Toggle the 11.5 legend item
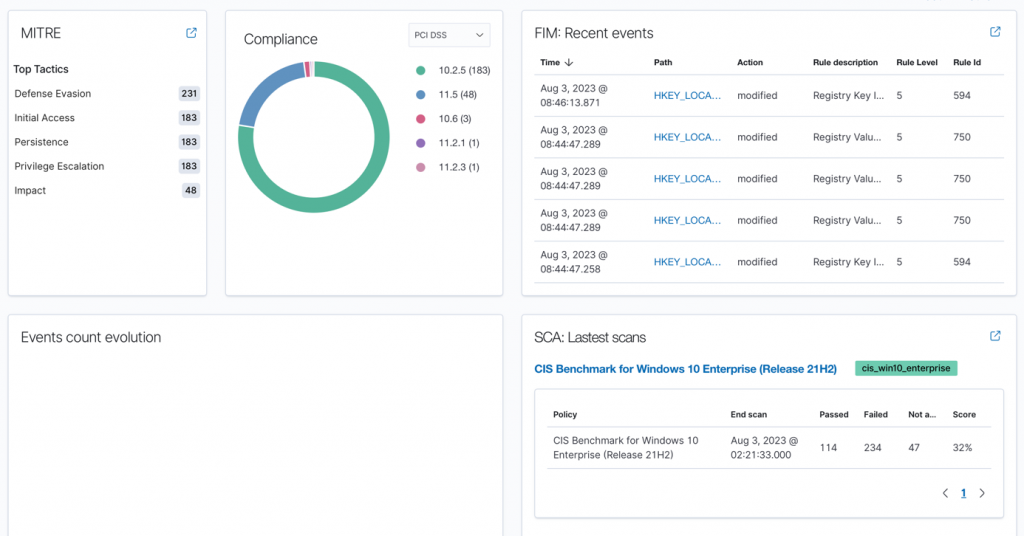 pos(457,95)
